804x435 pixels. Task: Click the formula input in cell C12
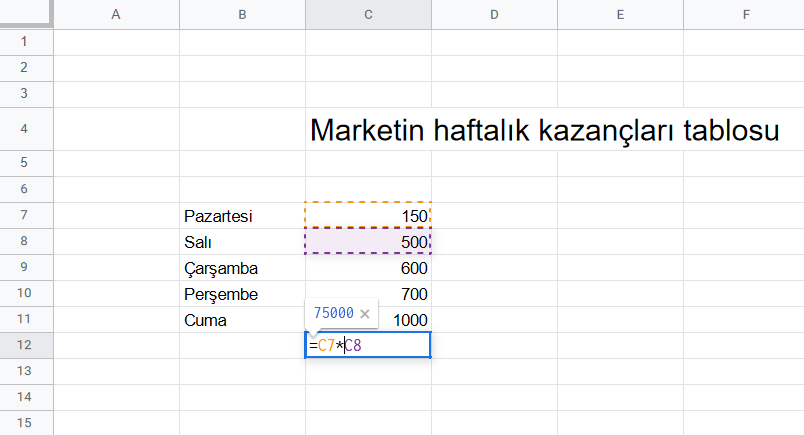point(368,345)
